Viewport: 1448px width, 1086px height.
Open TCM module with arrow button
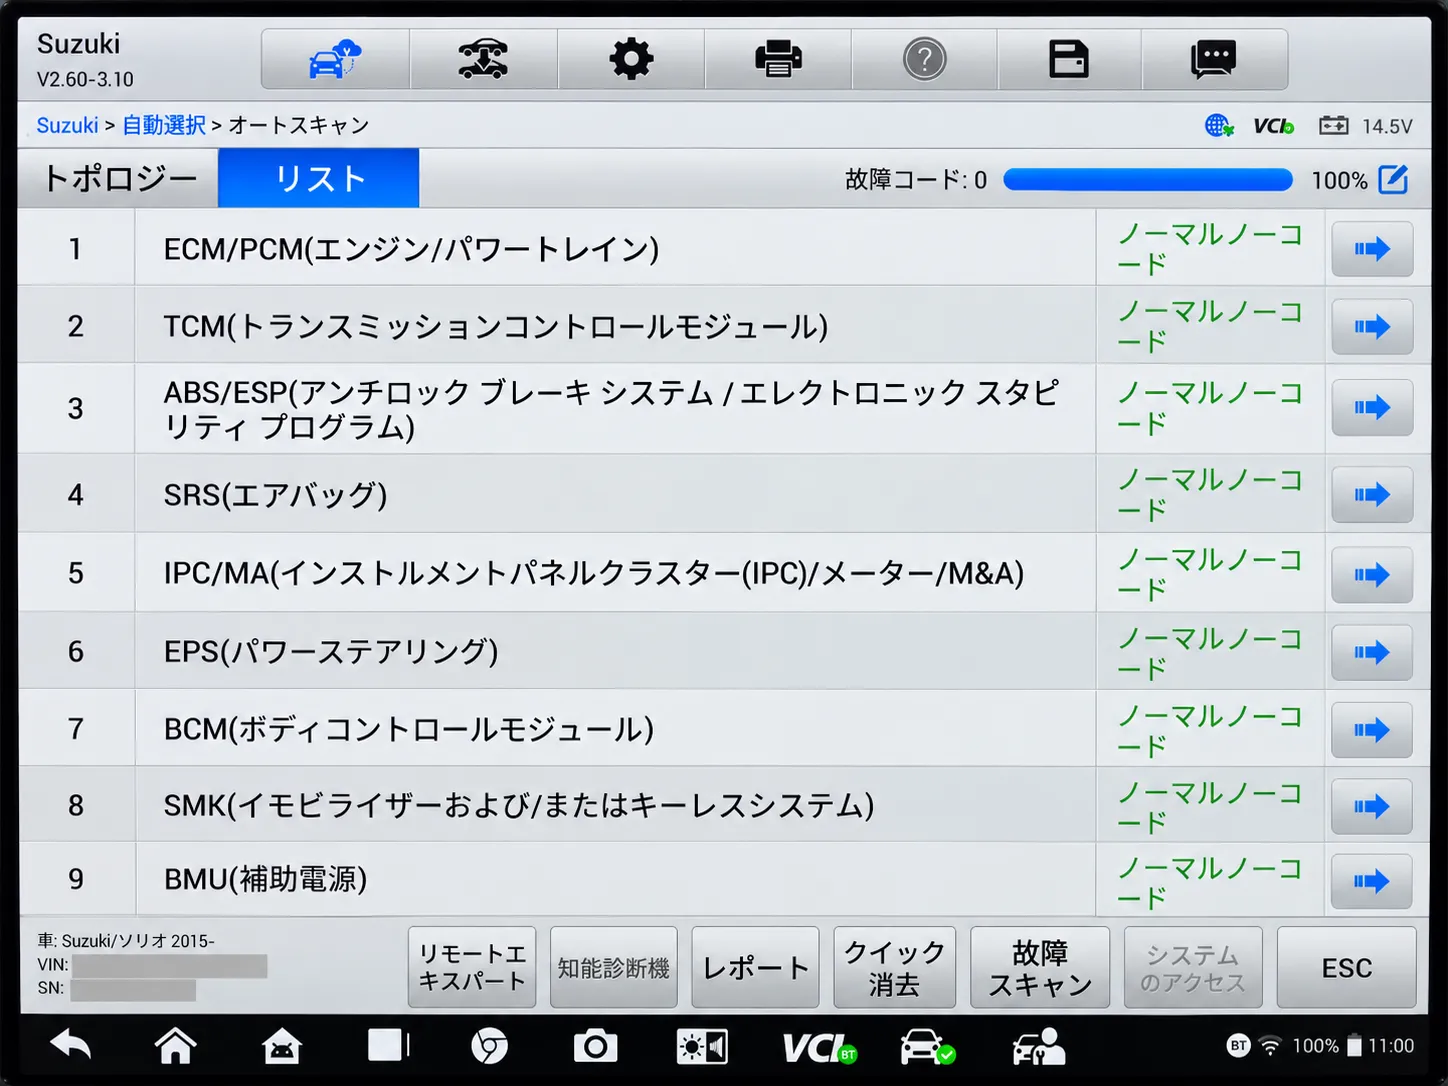coord(1372,327)
